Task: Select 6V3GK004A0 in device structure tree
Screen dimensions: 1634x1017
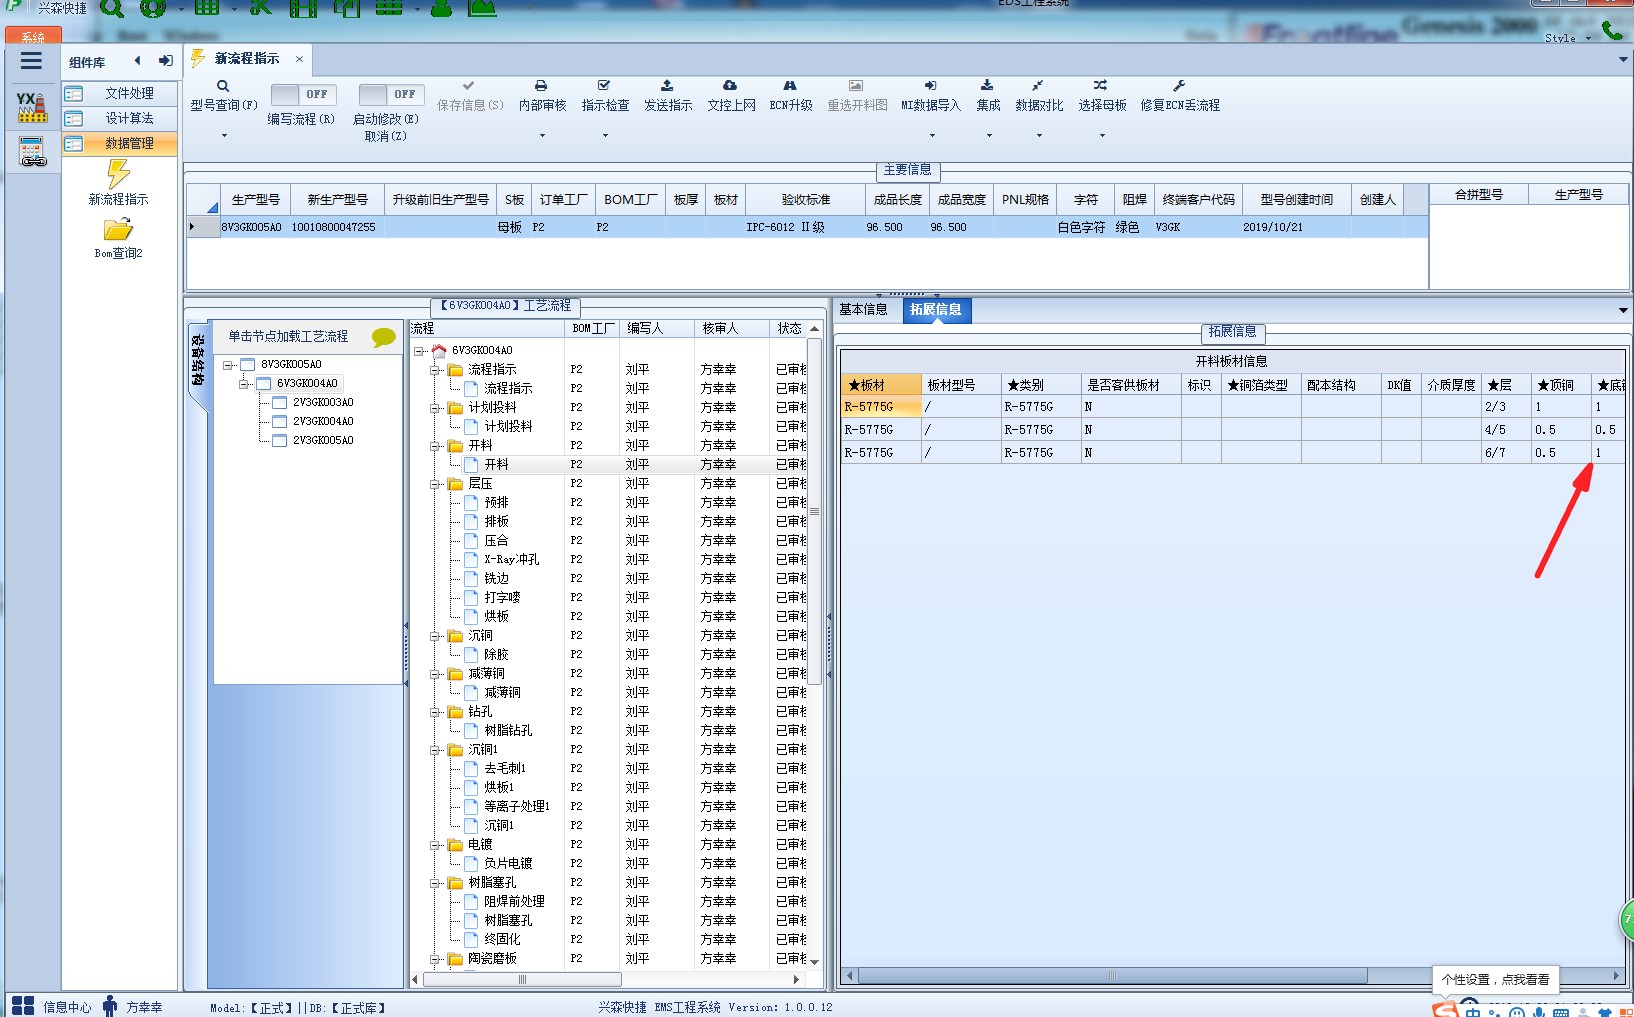Action: [308, 384]
